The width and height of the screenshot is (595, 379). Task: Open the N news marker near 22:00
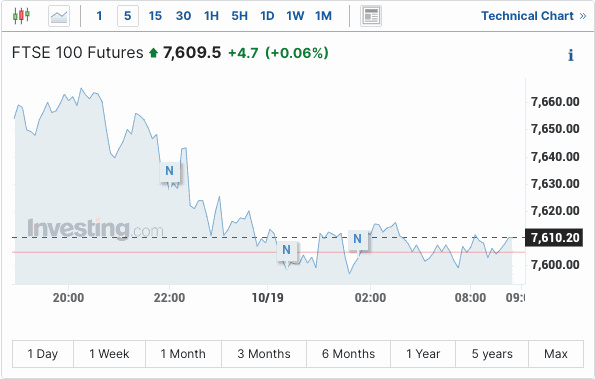click(170, 171)
